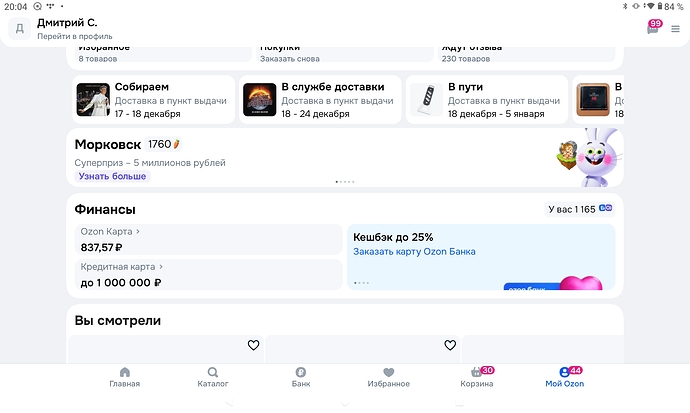Tap the Вы смотрели section heading
Image resolution: width=690 pixels, height=413 pixels.
(x=117, y=321)
